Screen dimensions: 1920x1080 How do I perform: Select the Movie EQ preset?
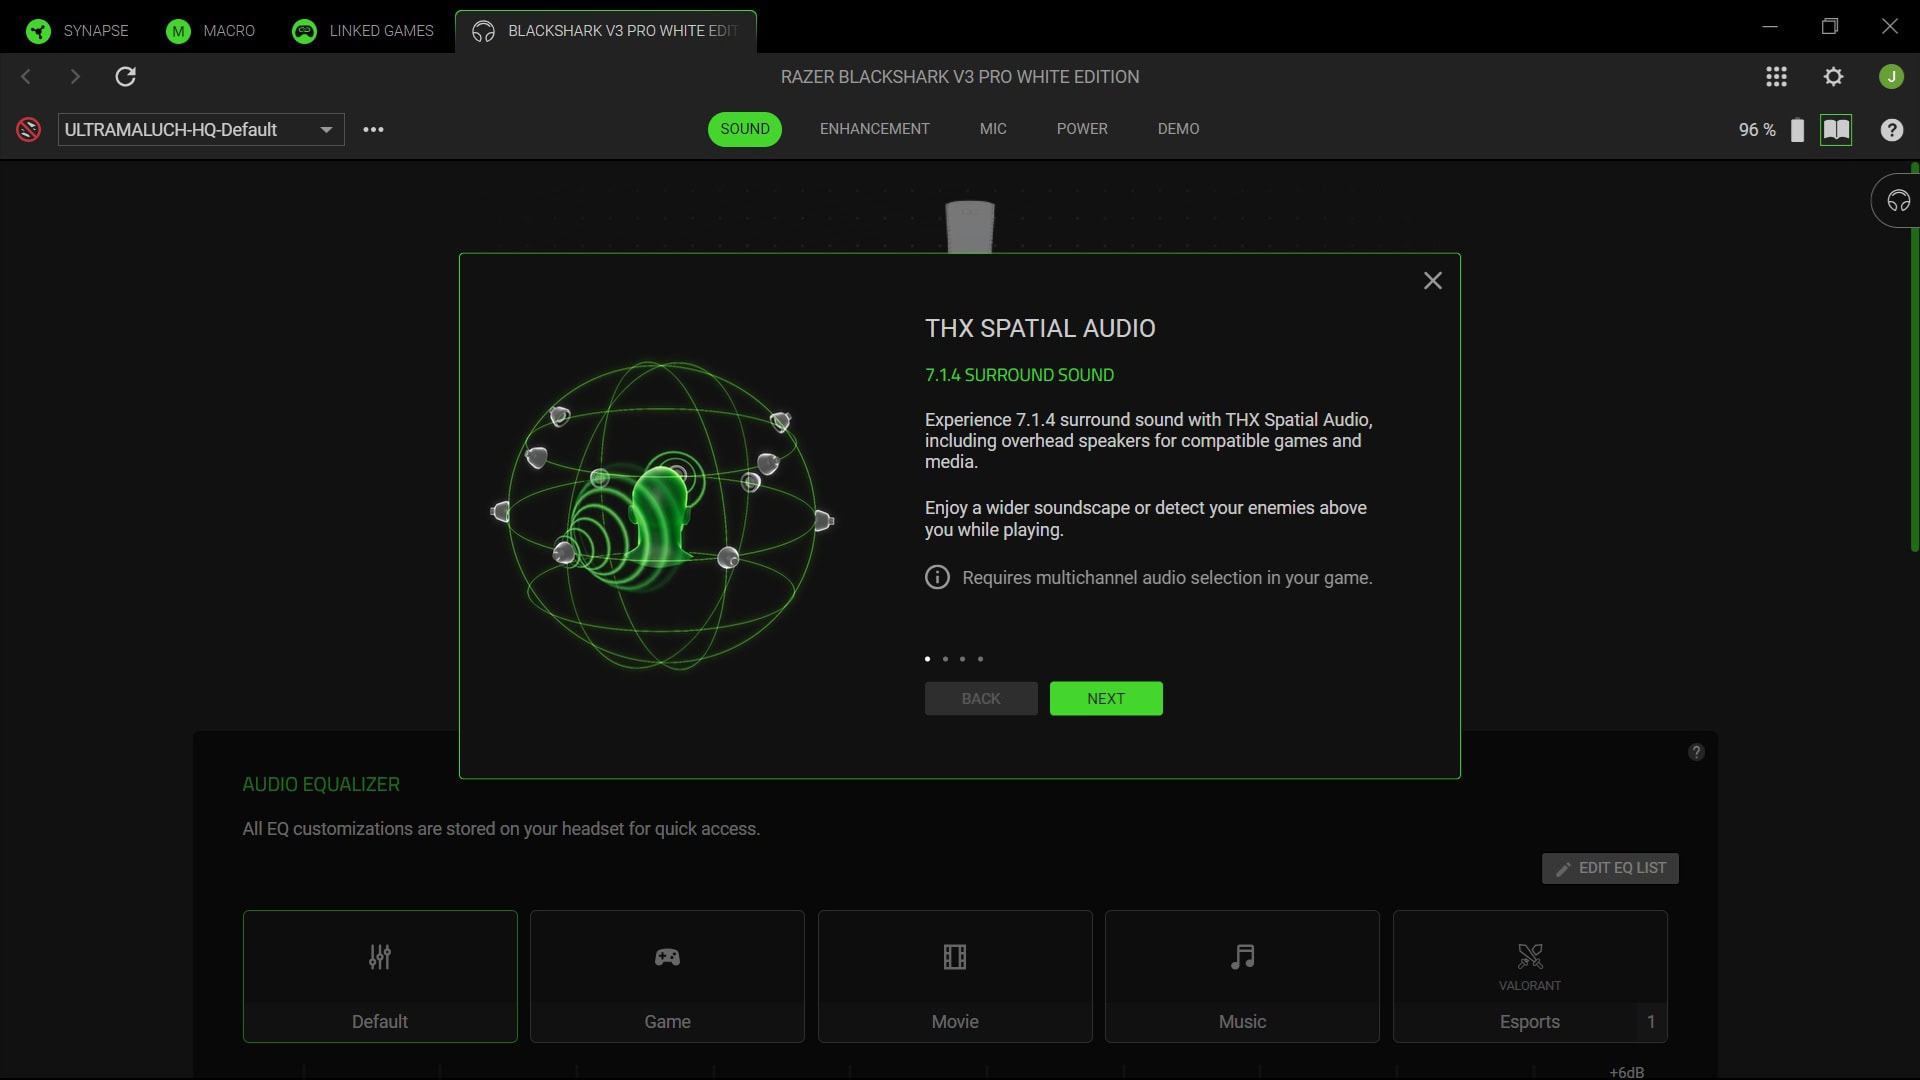[955, 976]
